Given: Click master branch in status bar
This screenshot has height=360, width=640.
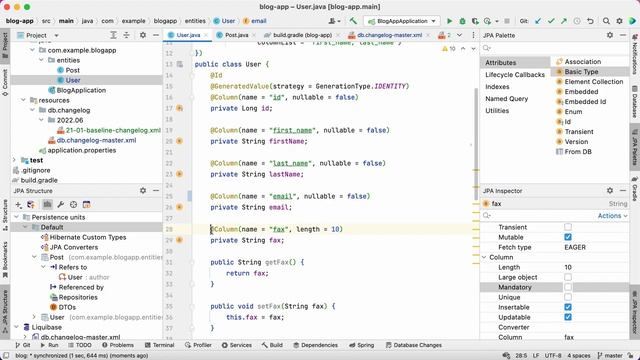Looking at the screenshot, I should pyautogui.click(x=609, y=356).
